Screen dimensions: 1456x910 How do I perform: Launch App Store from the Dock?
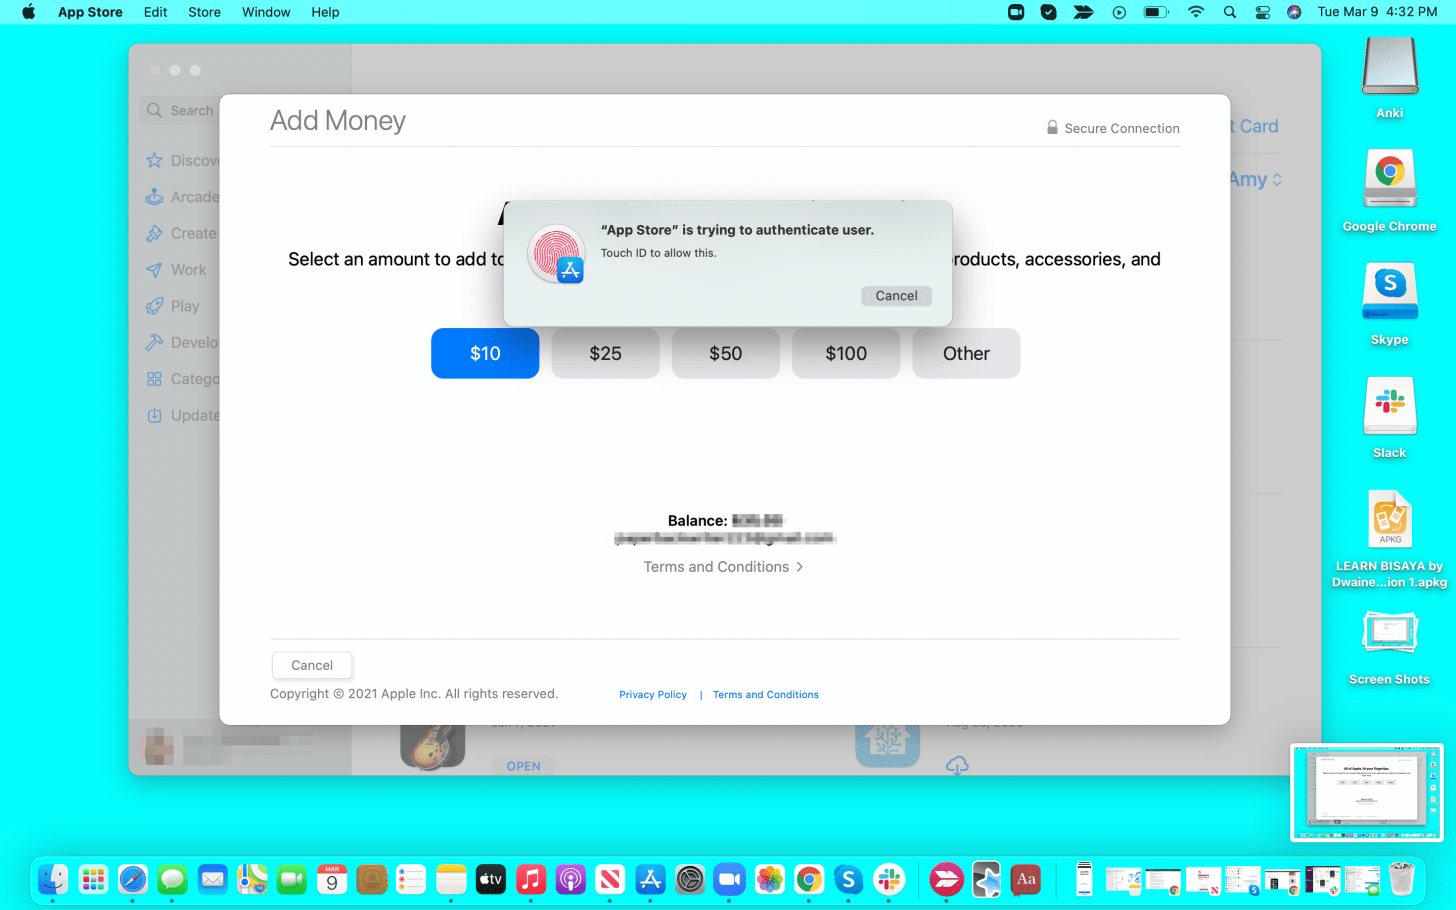coord(650,880)
